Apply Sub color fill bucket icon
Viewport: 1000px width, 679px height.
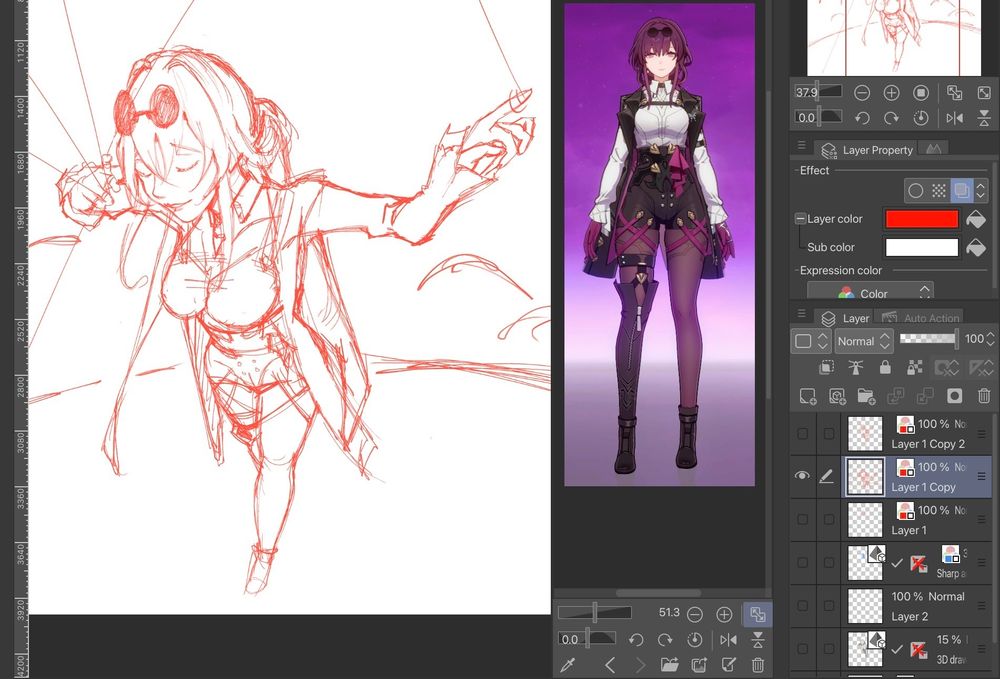coord(976,247)
